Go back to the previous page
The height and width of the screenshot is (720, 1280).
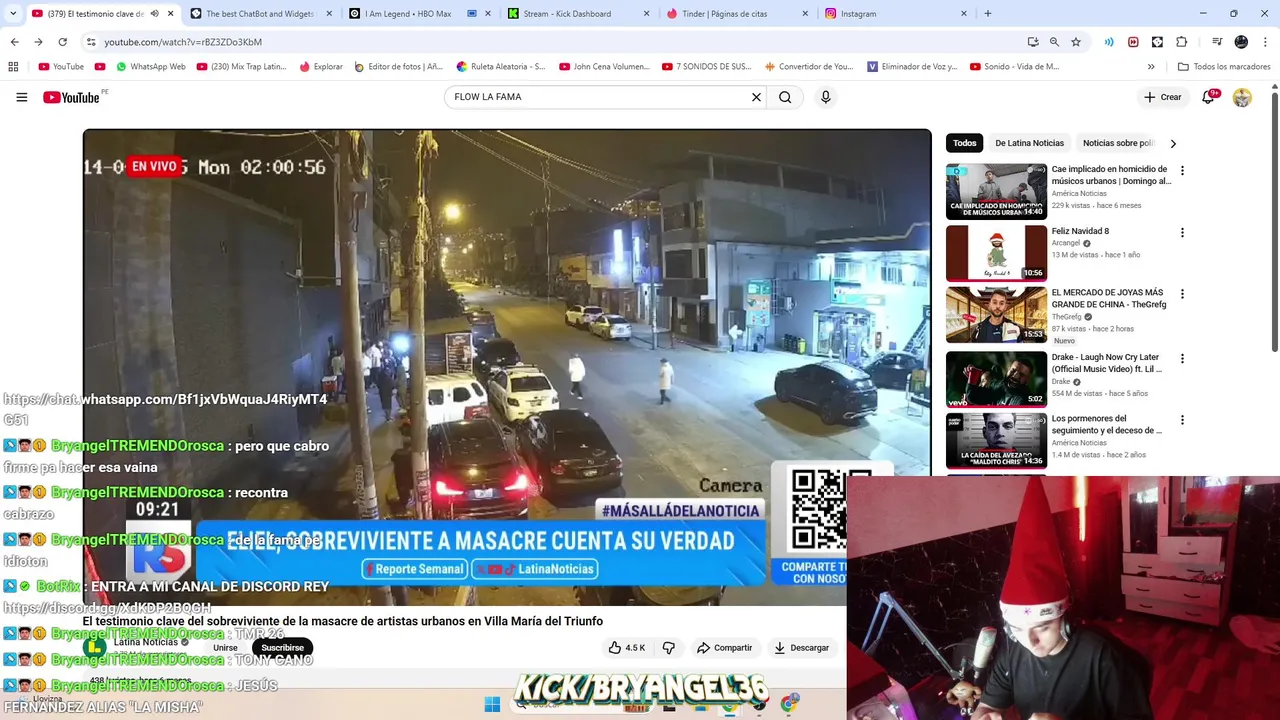click(14, 42)
